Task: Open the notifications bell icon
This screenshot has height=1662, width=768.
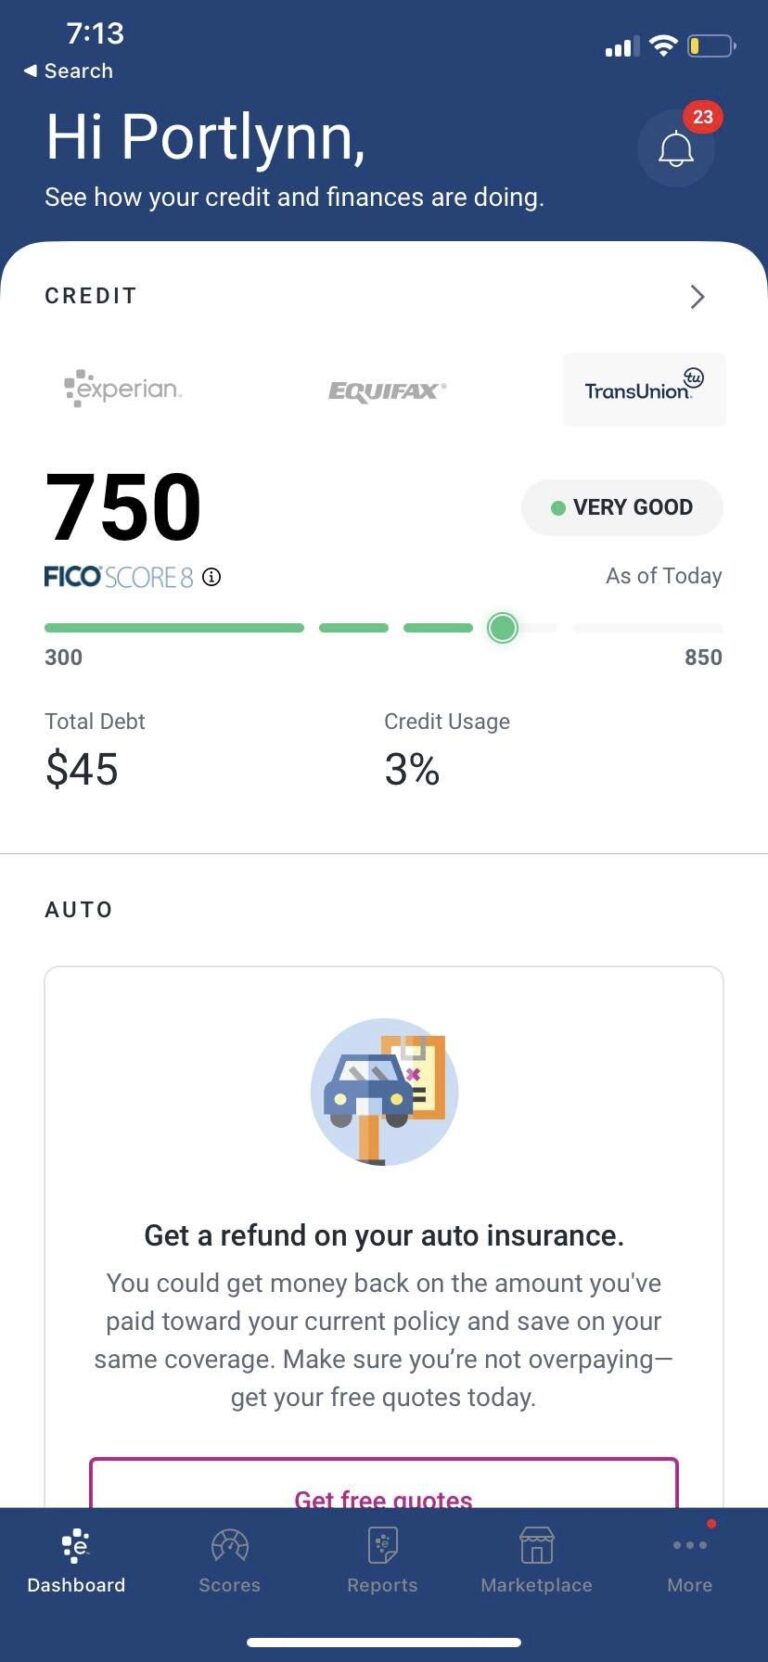Action: (676, 149)
